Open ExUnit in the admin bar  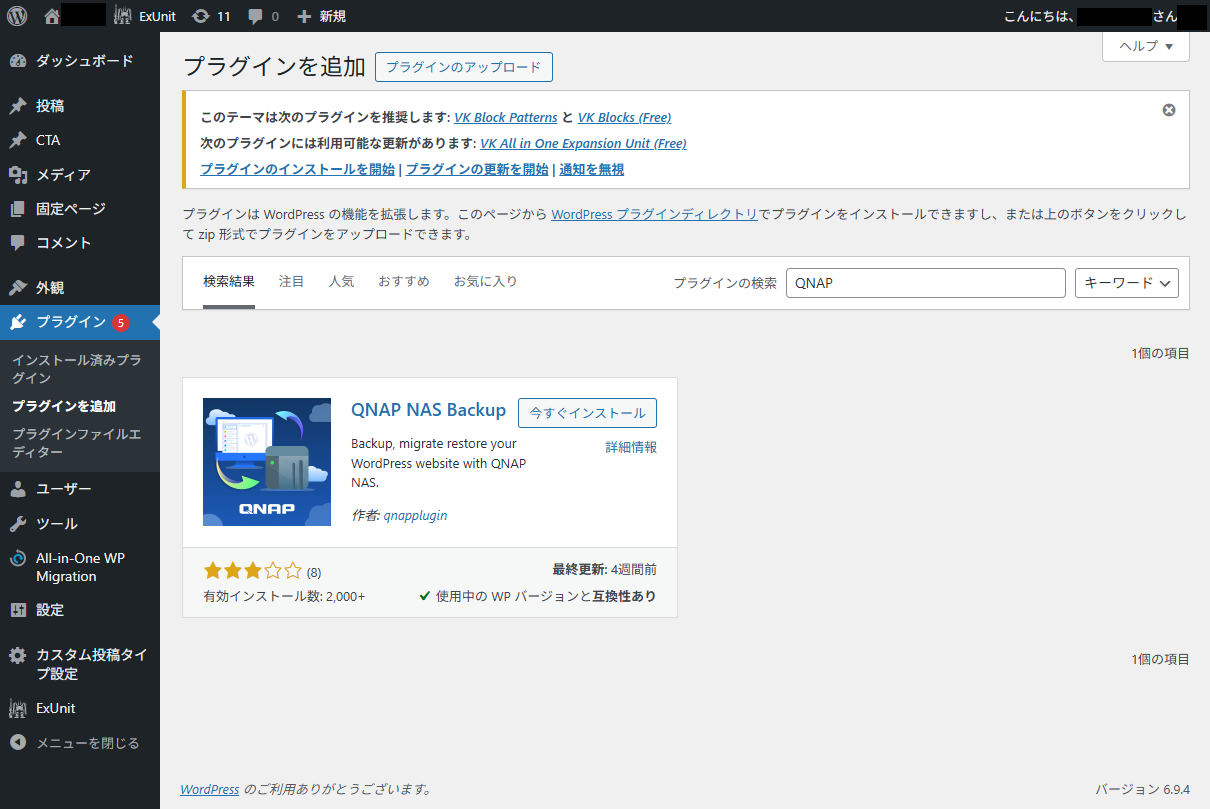pos(145,16)
